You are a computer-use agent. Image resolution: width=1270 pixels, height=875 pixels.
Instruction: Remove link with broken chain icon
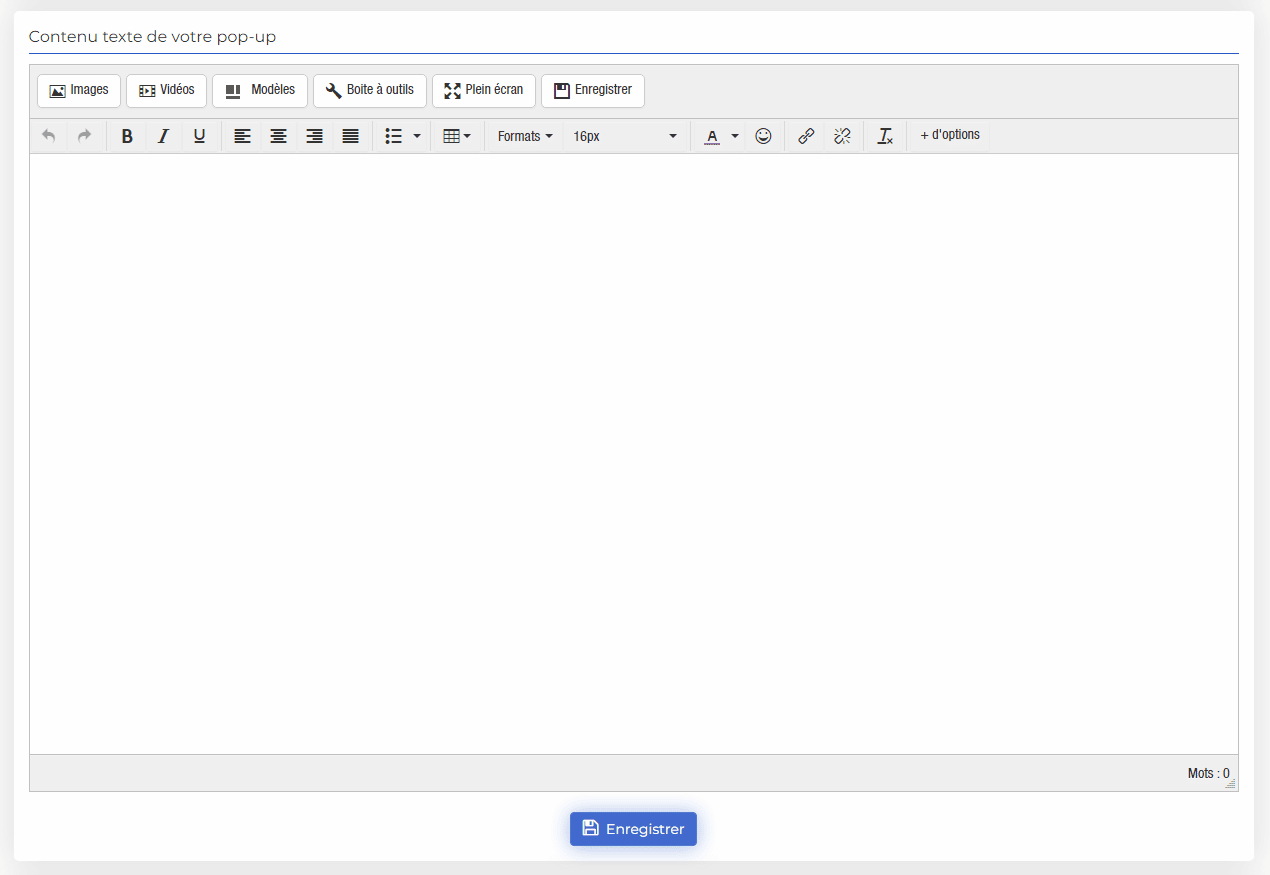(x=842, y=136)
